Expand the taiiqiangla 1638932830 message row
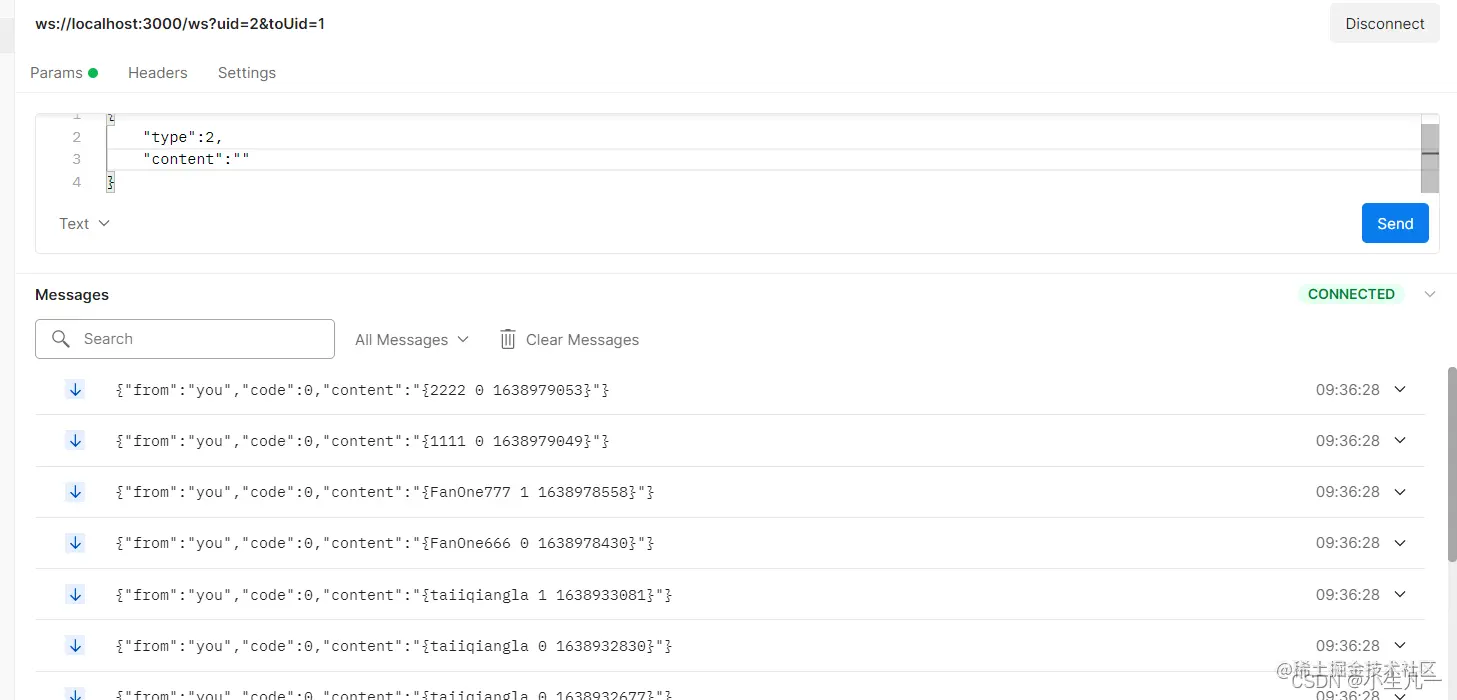1457x700 pixels. tap(1400, 646)
